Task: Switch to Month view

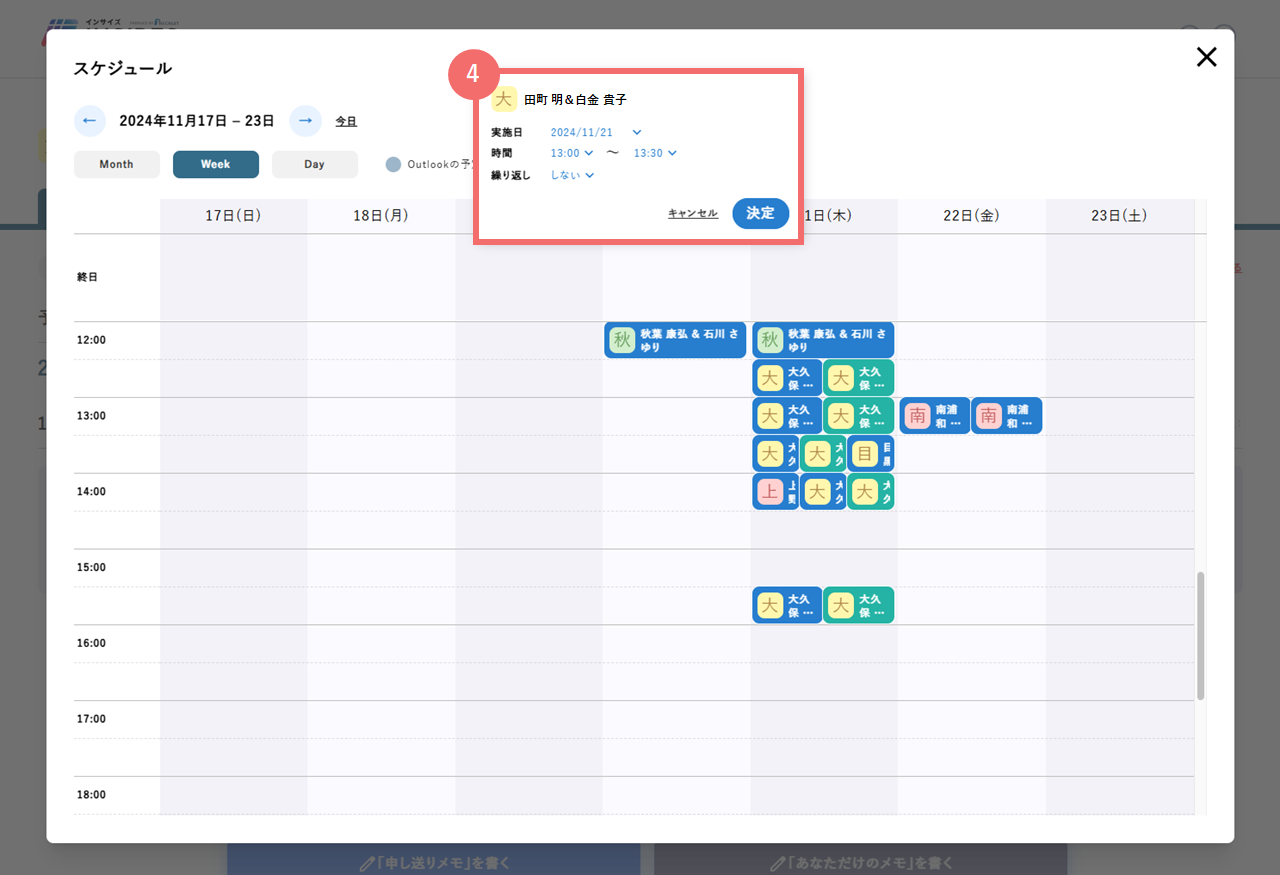Action: (x=117, y=164)
